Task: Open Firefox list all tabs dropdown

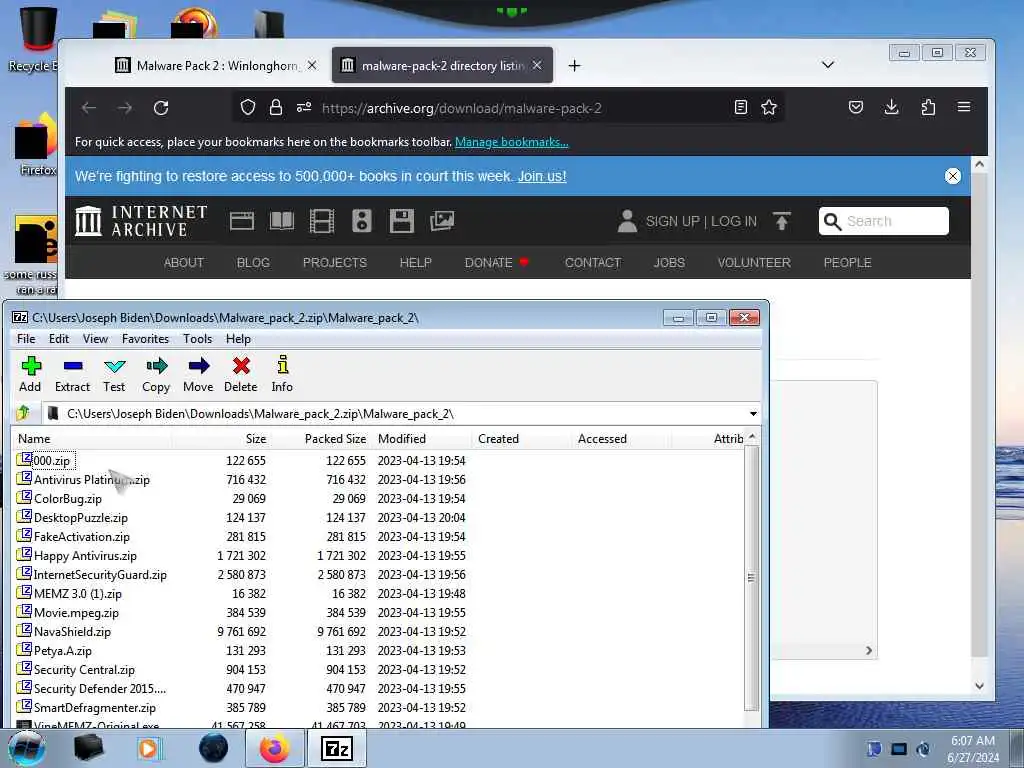Action: tap(827, 65)
